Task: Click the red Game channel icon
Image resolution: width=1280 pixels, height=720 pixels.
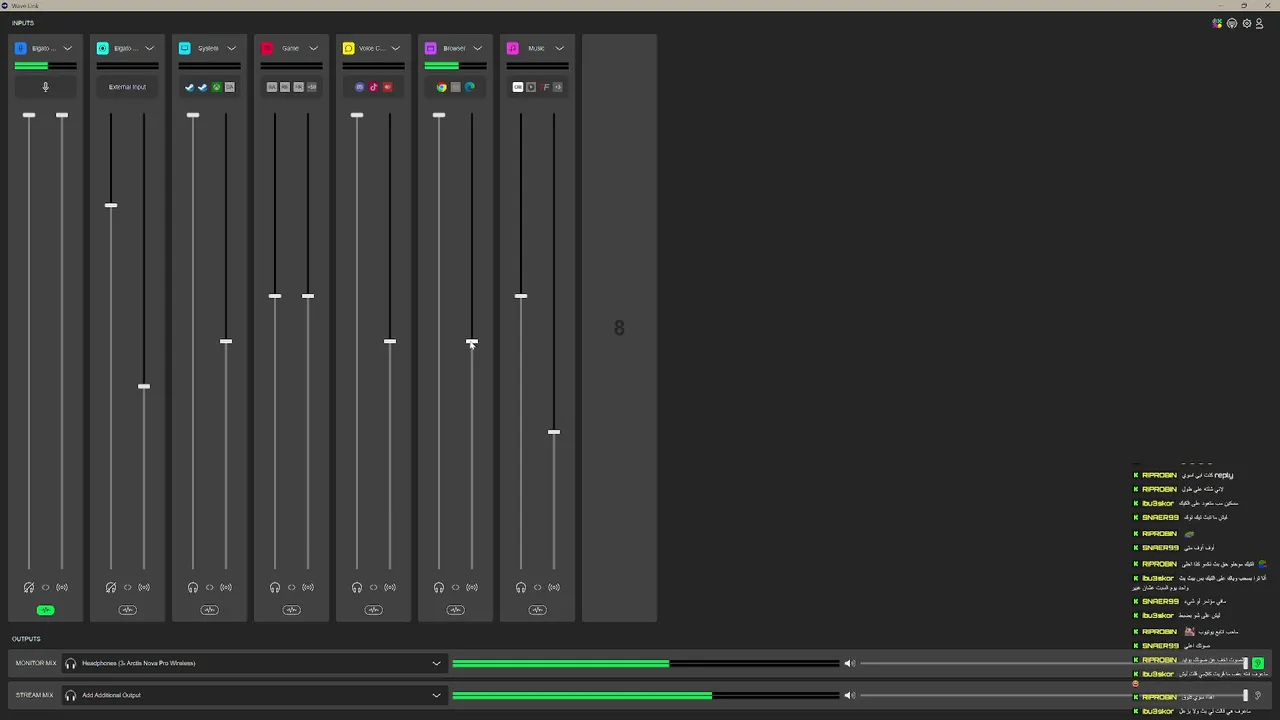Action: [x=266, y=48]
